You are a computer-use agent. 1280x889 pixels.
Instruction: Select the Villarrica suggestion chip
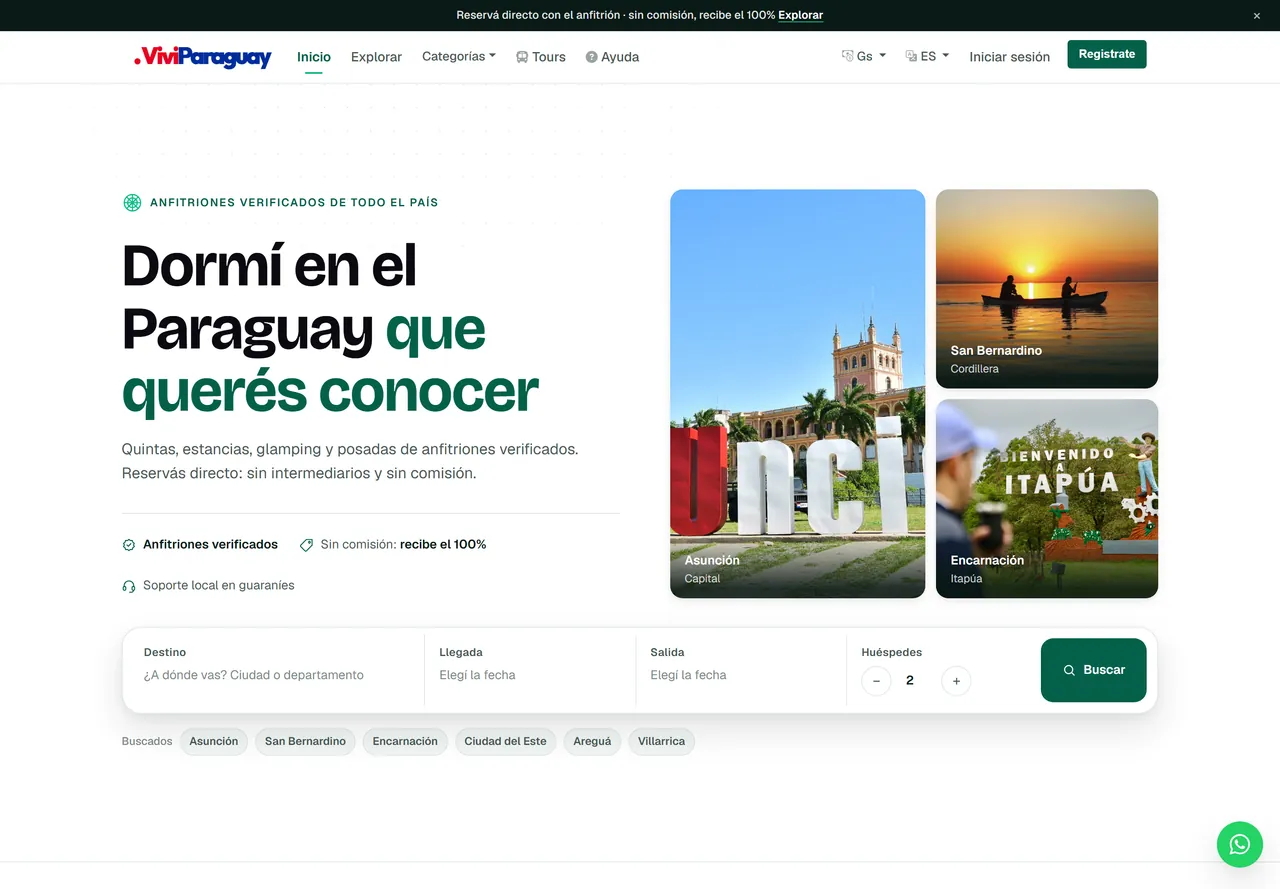pos(661,742)
